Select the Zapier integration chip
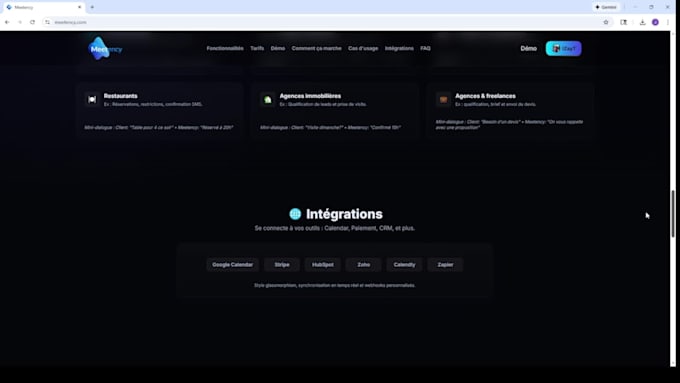This screenshot has width=680, height=383. (445, 265)
